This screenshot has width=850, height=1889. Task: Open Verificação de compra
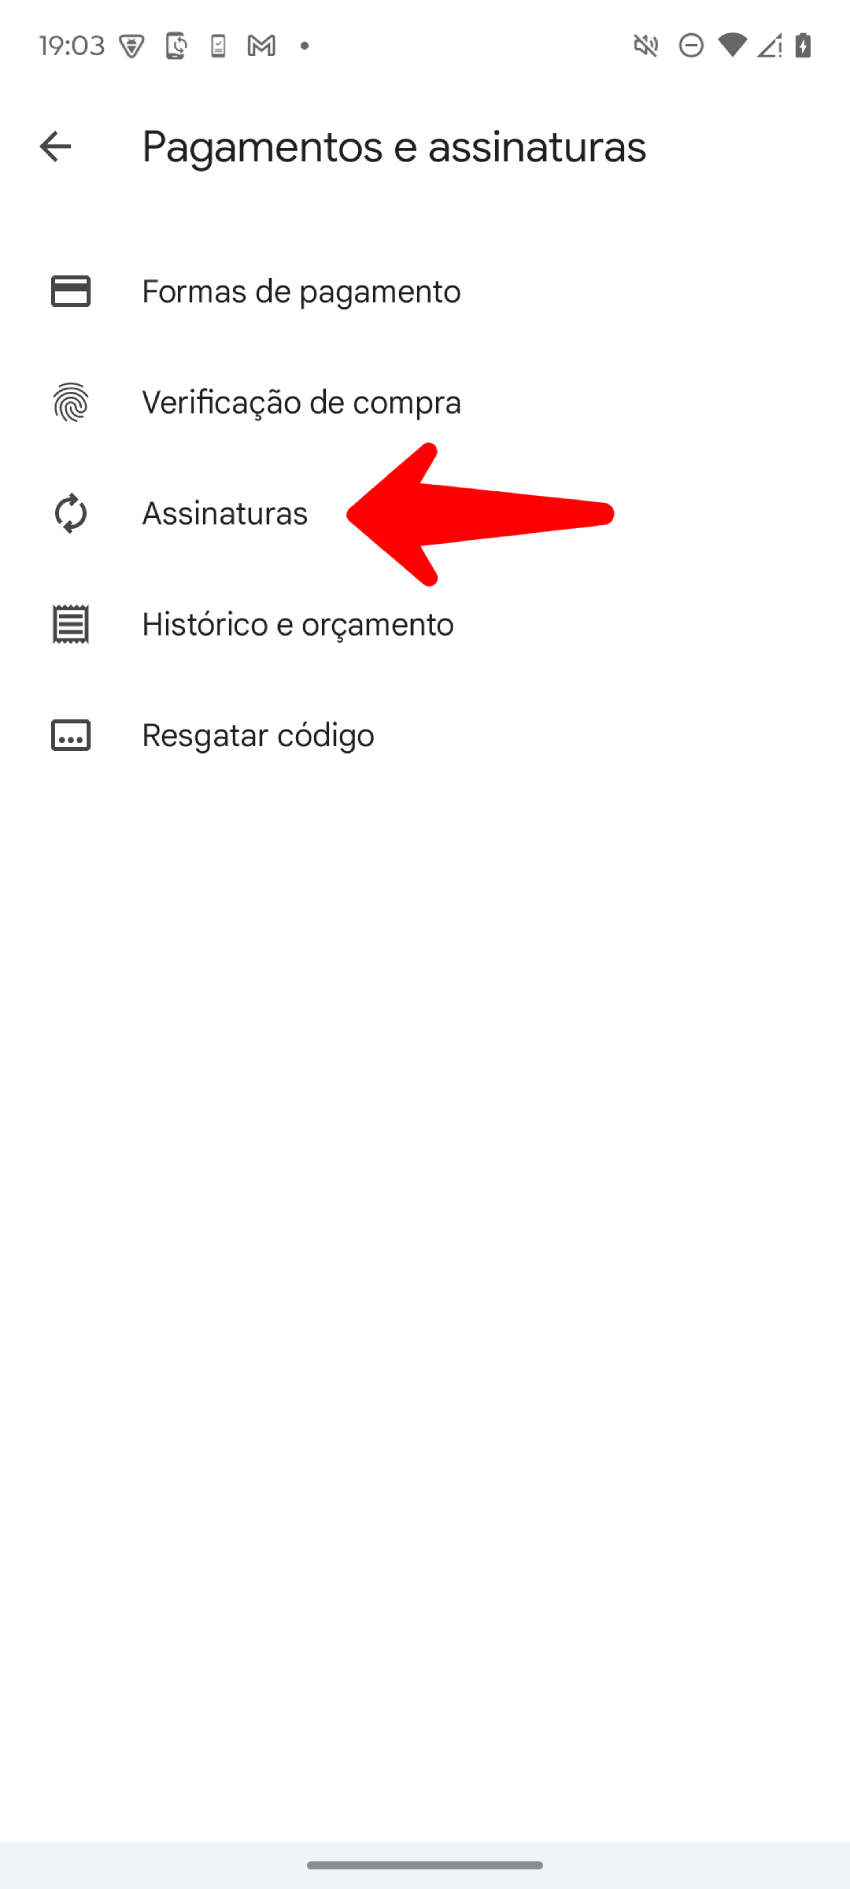click(425, 402)
